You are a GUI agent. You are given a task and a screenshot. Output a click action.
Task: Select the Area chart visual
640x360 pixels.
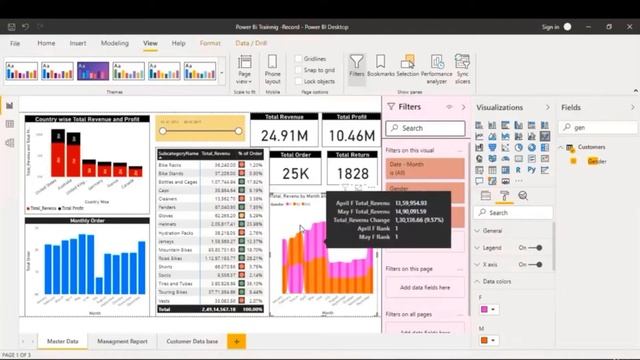[492, 136]
